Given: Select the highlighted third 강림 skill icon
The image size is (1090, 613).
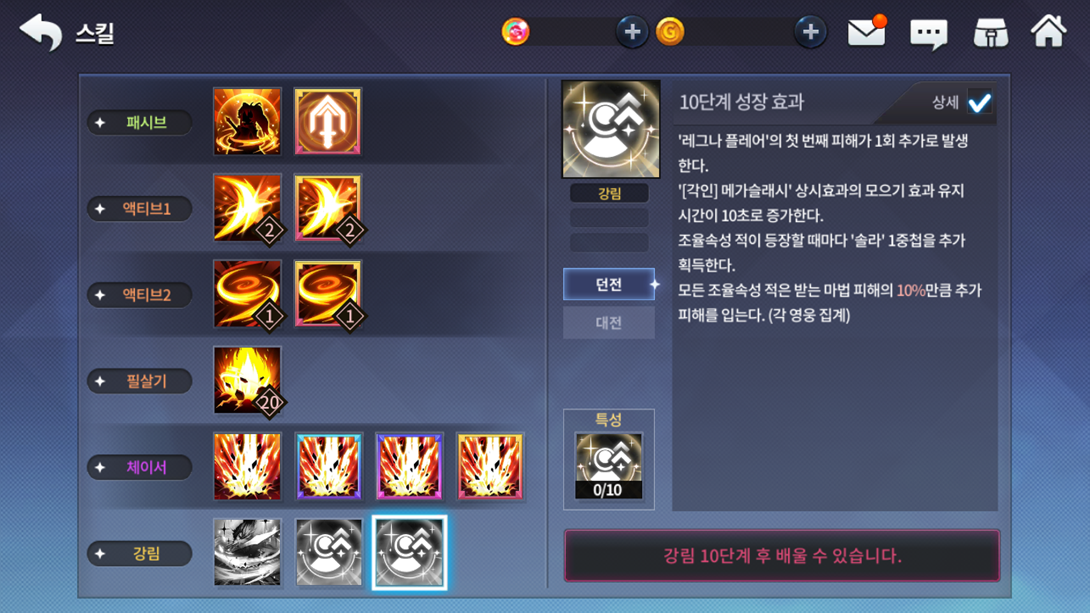Looking at the screenshot, I should pyautogui.click(x=409, y=553).
